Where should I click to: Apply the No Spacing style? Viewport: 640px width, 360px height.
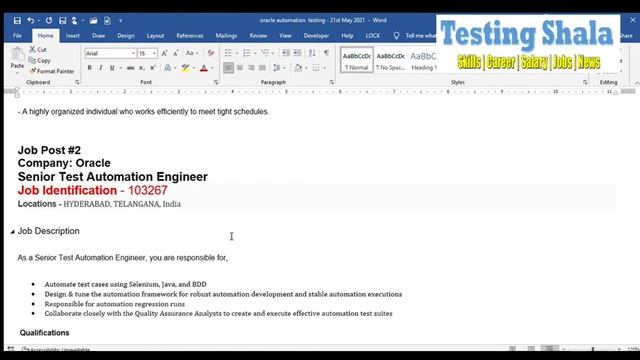390,60
